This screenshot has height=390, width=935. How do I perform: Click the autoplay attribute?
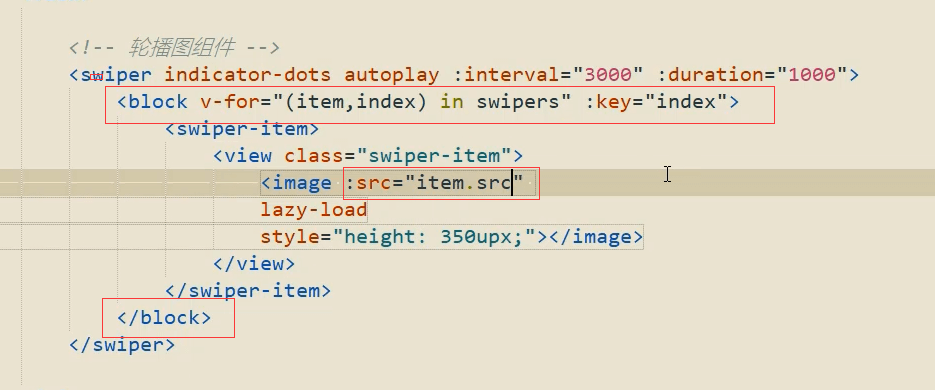pos(391,75)
